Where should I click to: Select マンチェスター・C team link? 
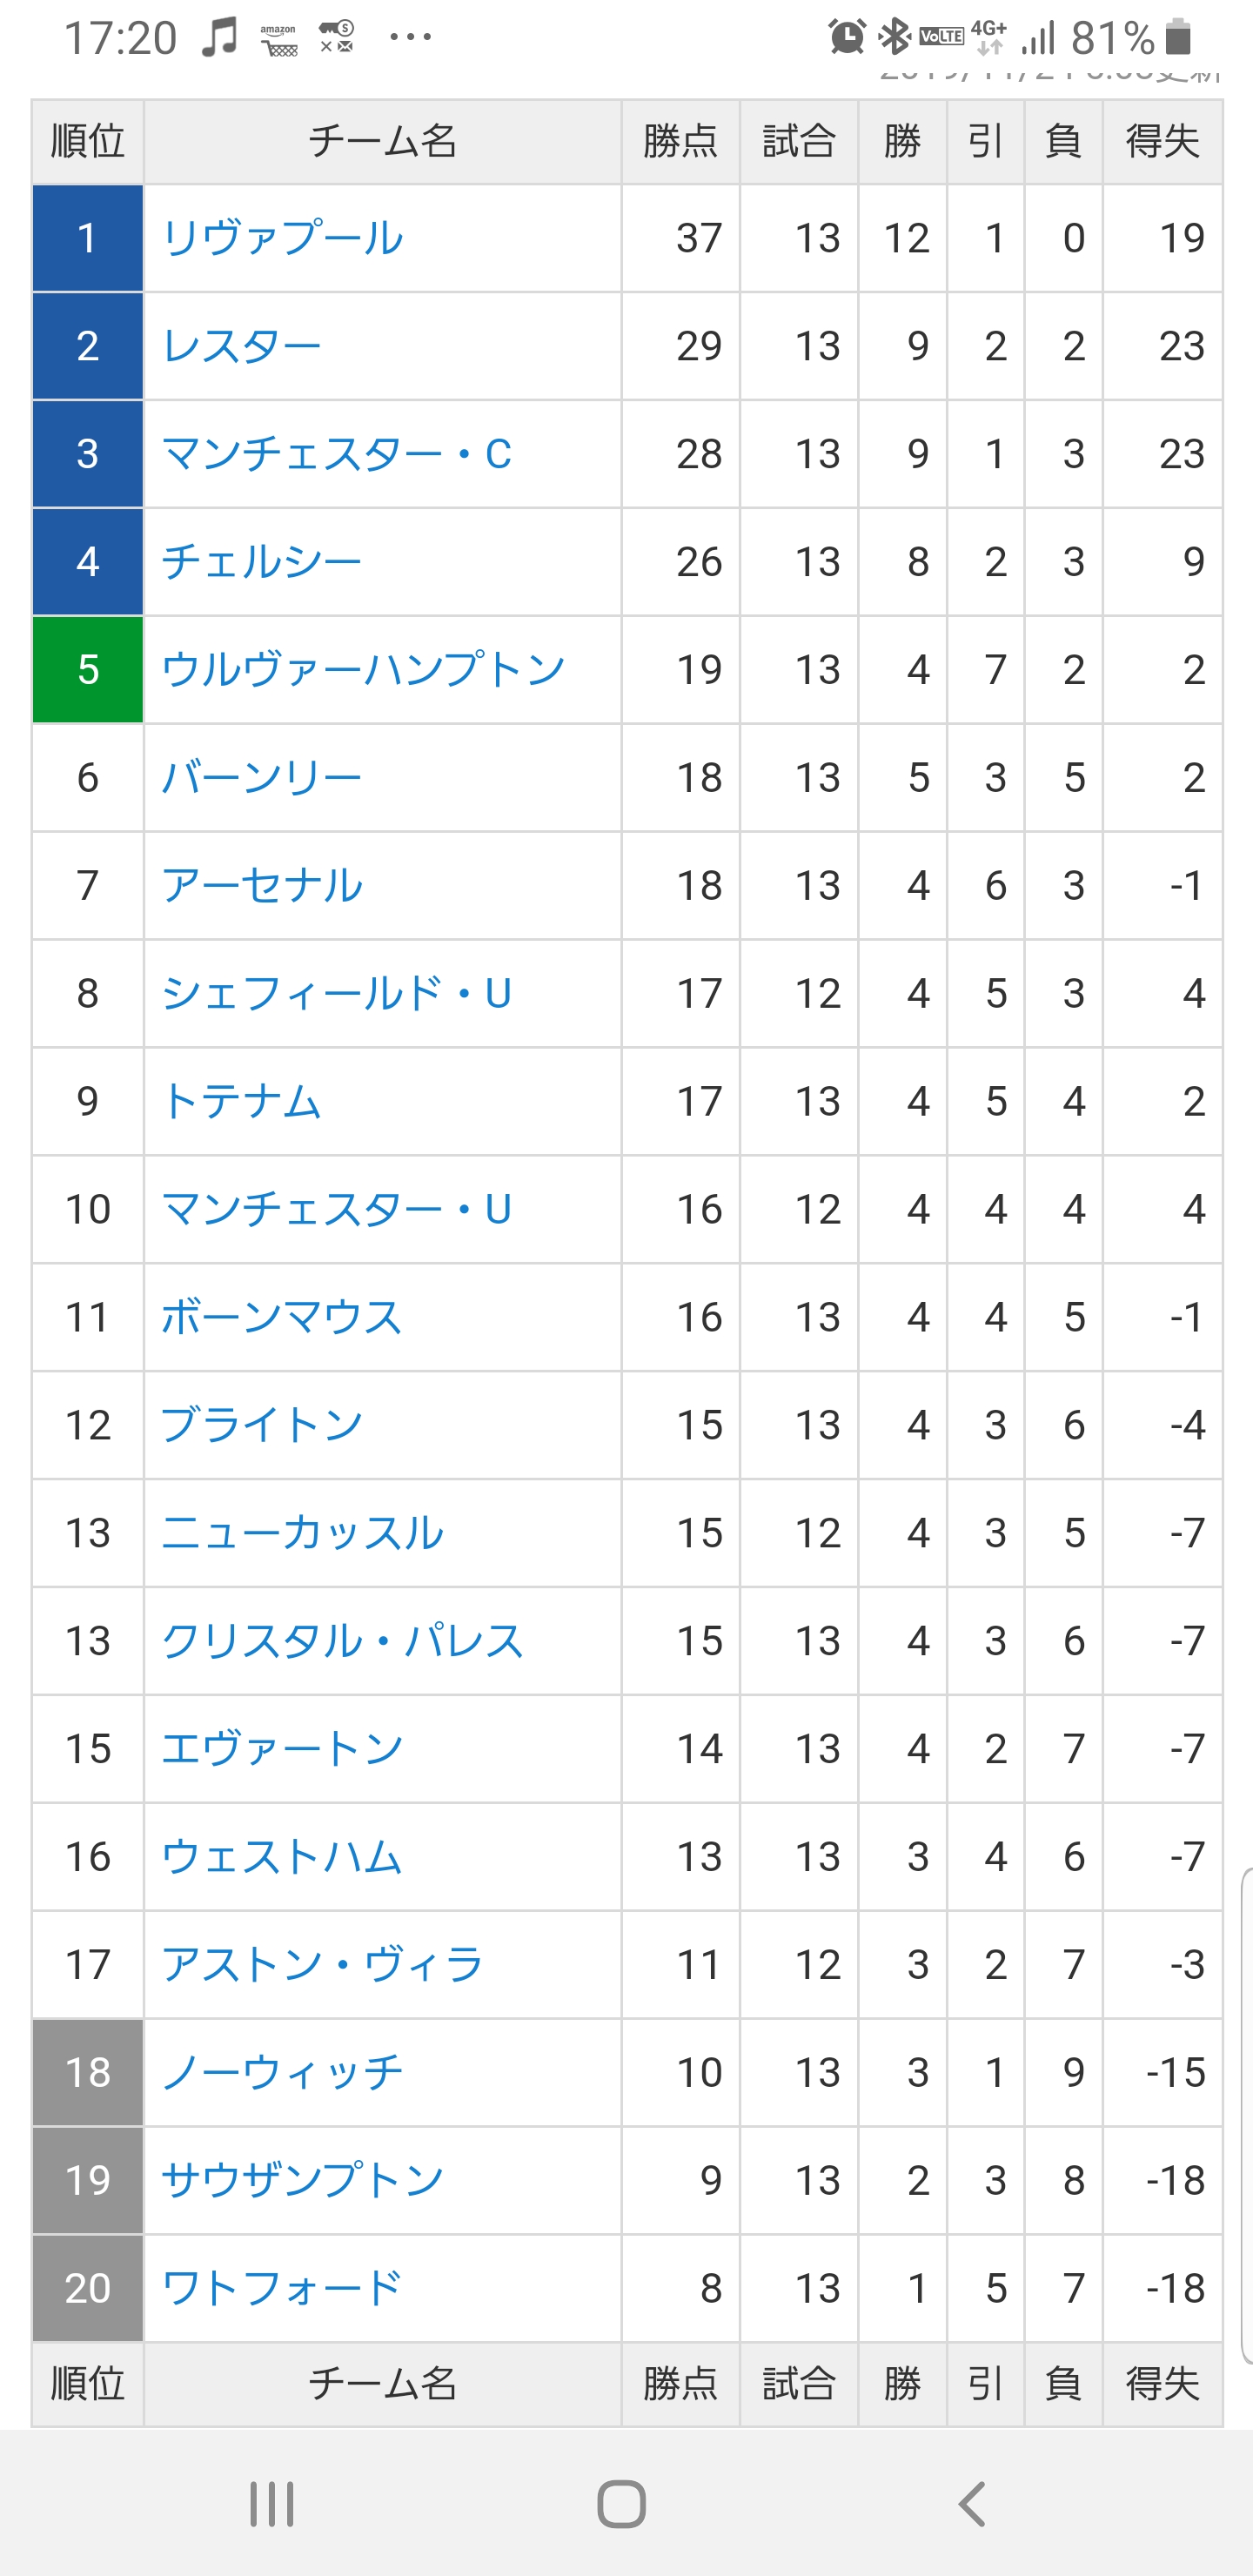tap(336, 454)
